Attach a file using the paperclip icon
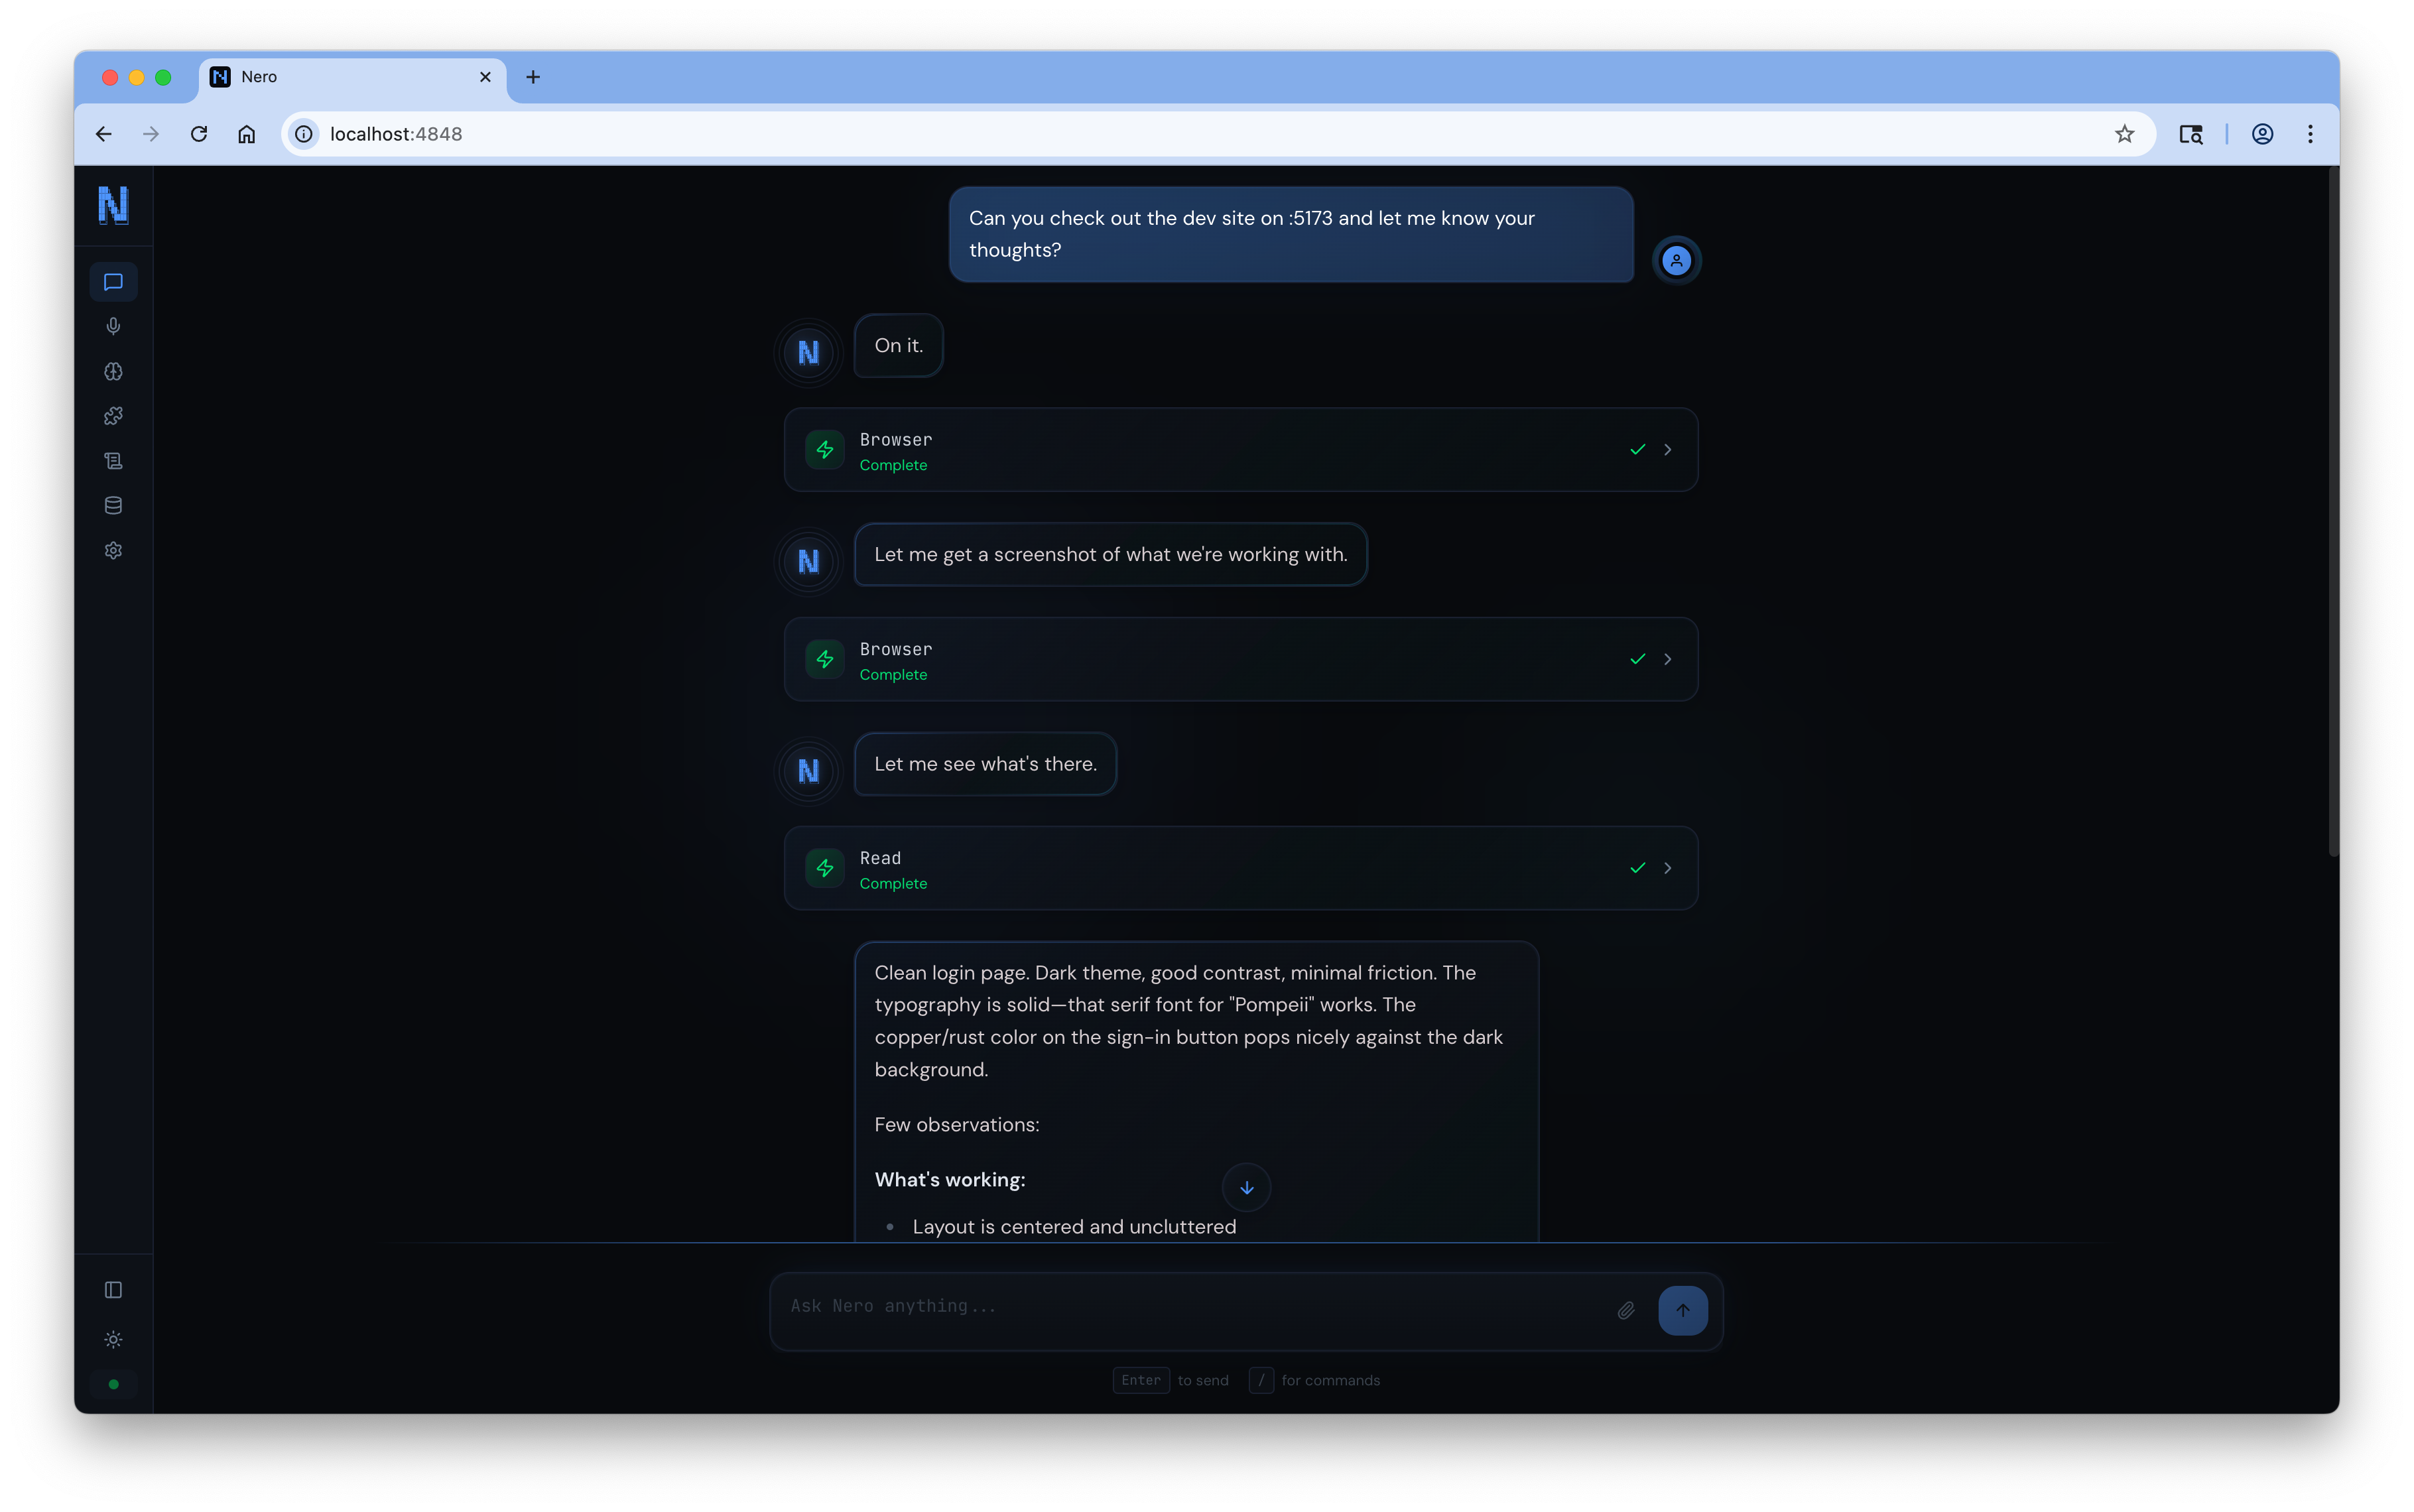Screen dimensions: 2414x1512 pyautogui.click(x=1626, y=1310)
